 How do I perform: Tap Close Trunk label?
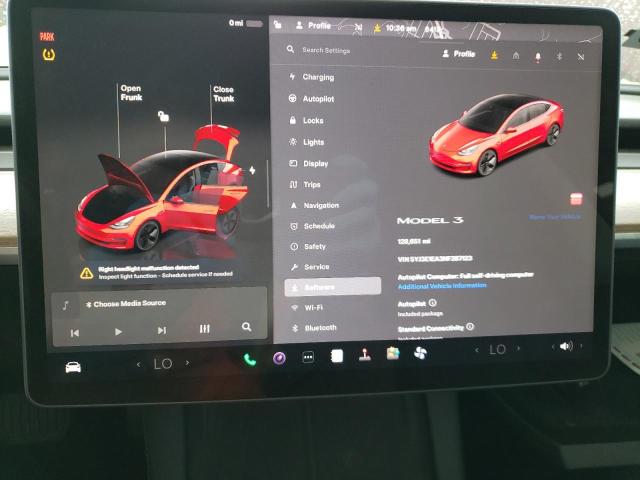(224, 93)
